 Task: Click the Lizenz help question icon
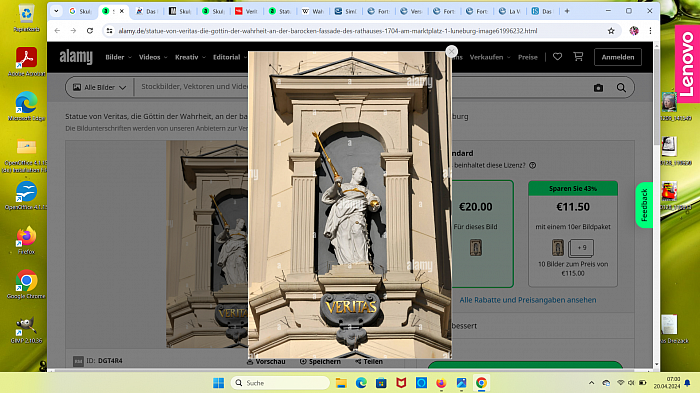(x=532, y=165)
